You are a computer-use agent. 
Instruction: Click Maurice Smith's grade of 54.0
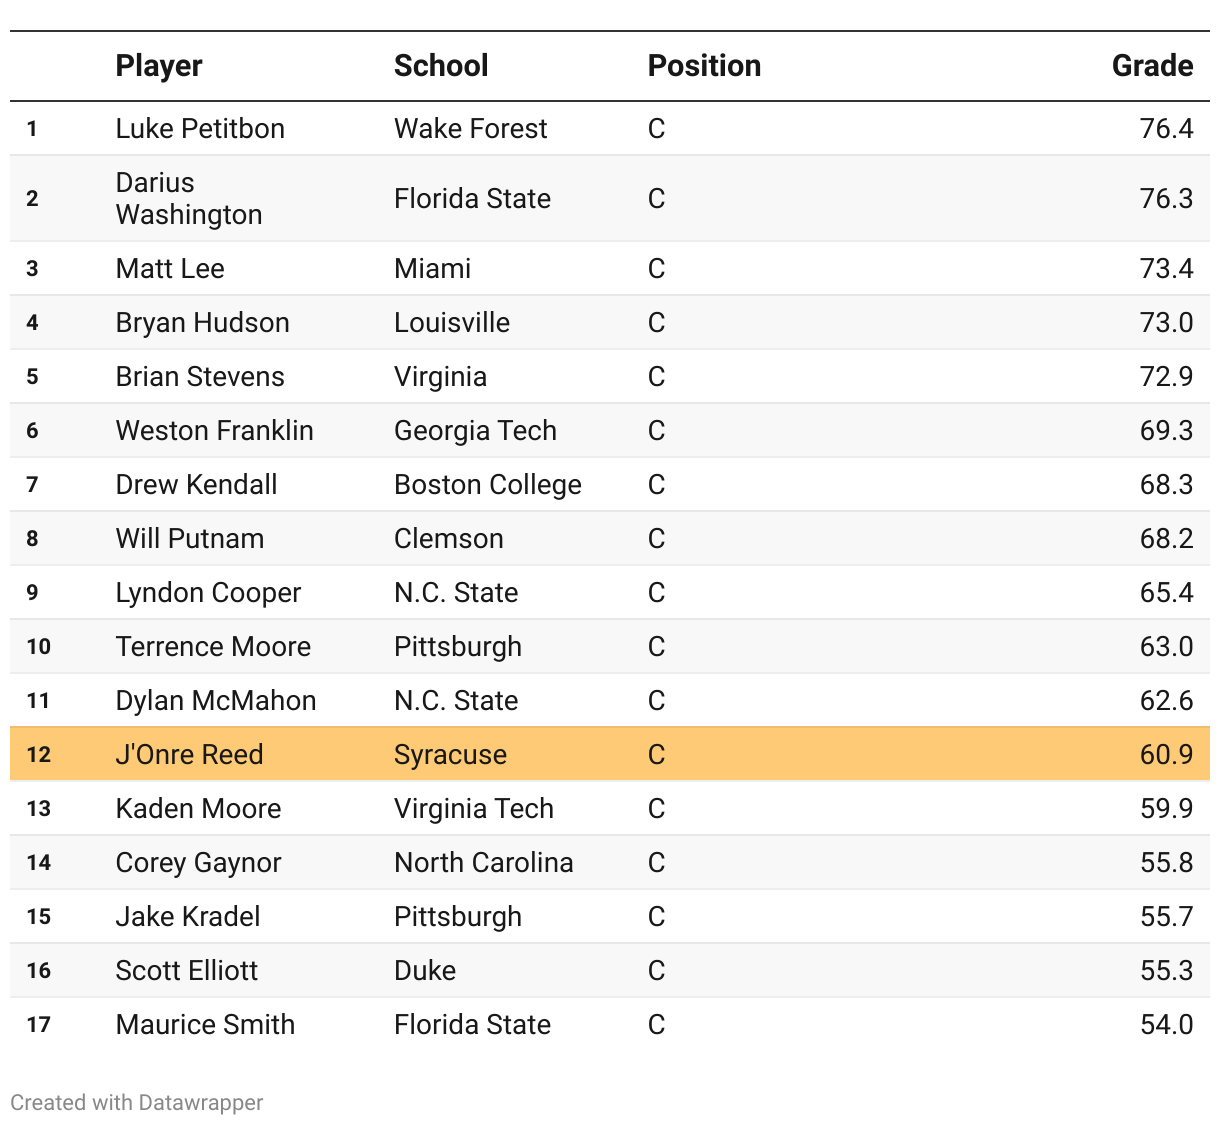1166,1024
